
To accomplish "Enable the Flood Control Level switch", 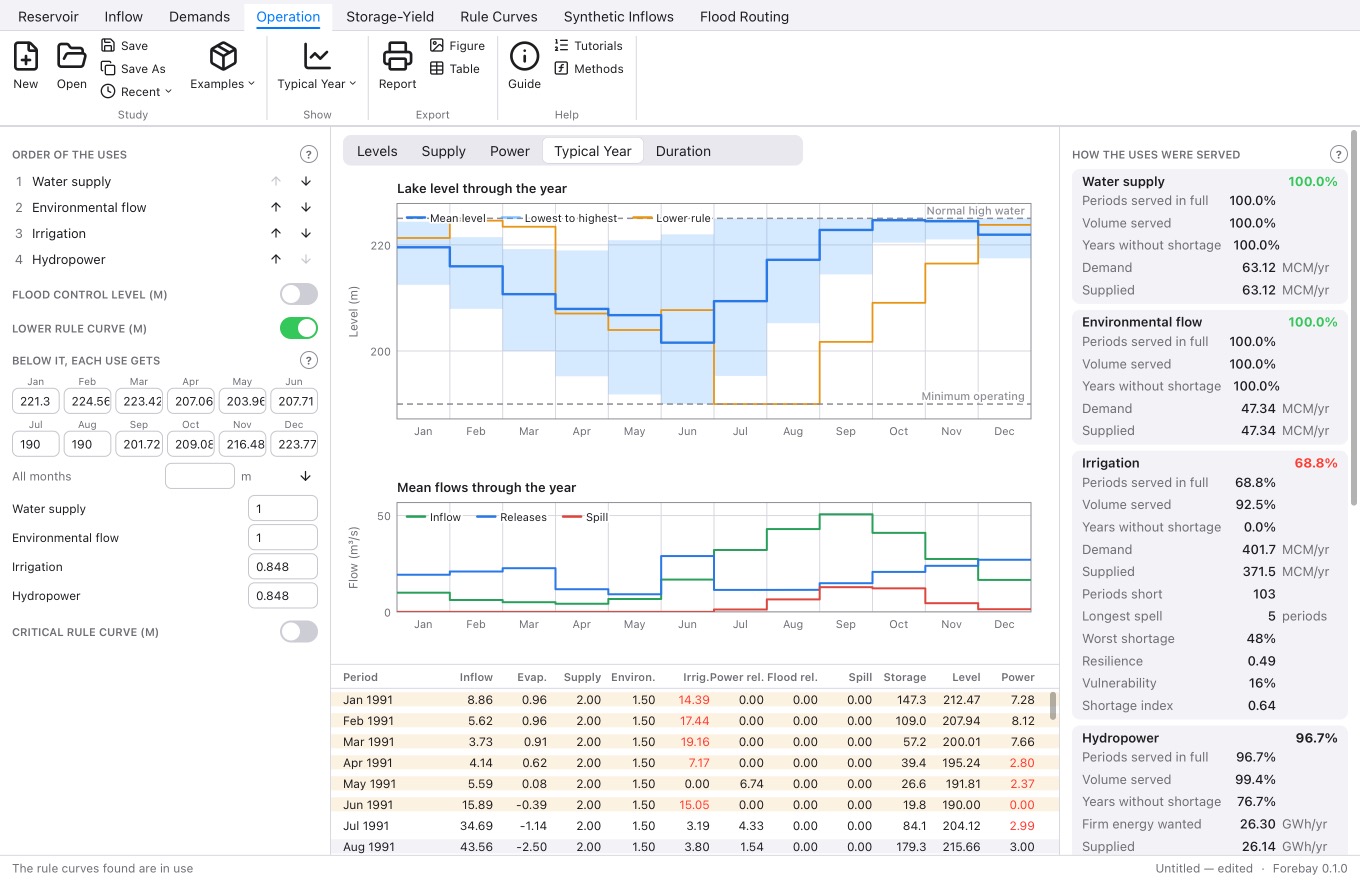I will (299, 294).
